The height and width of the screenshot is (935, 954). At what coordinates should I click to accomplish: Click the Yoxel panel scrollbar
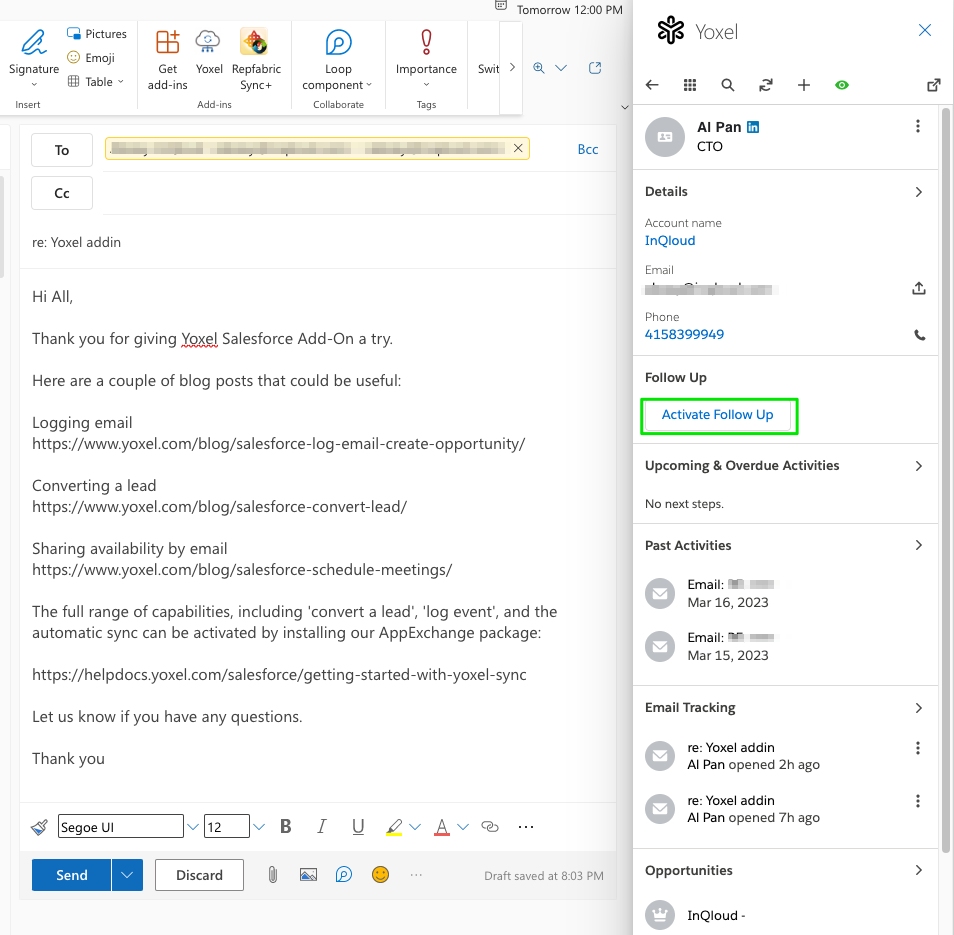(x=945, y=481)
